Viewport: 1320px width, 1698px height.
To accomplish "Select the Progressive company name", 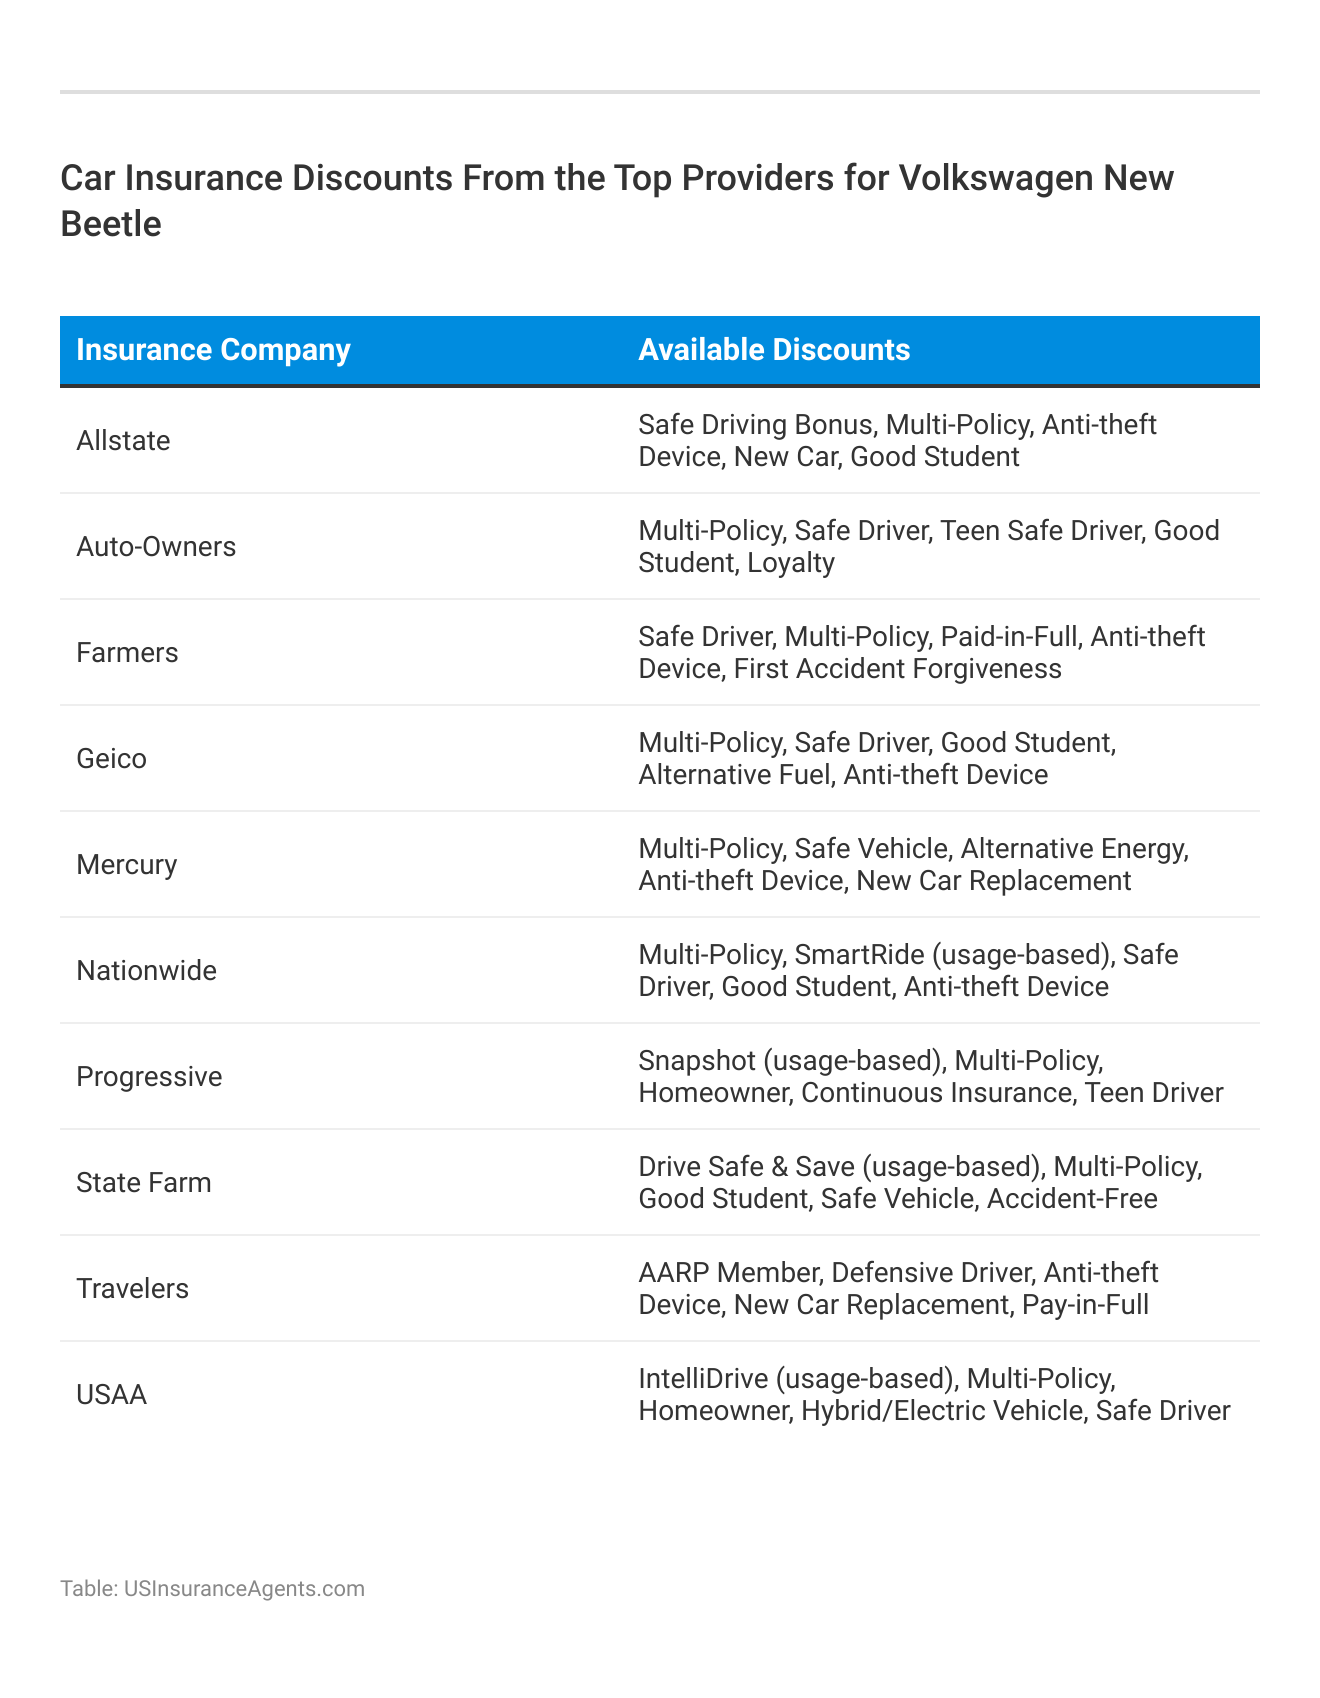I will tap(149, 1077).
